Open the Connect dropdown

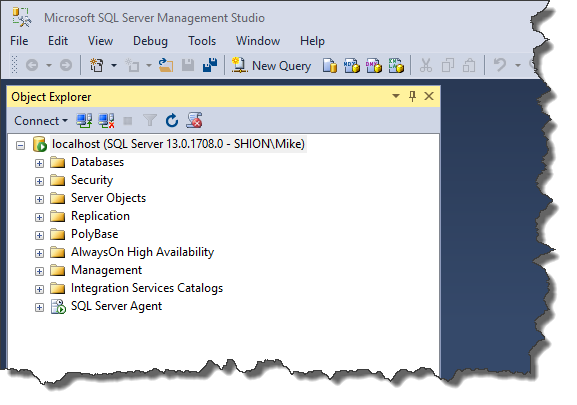41,121
